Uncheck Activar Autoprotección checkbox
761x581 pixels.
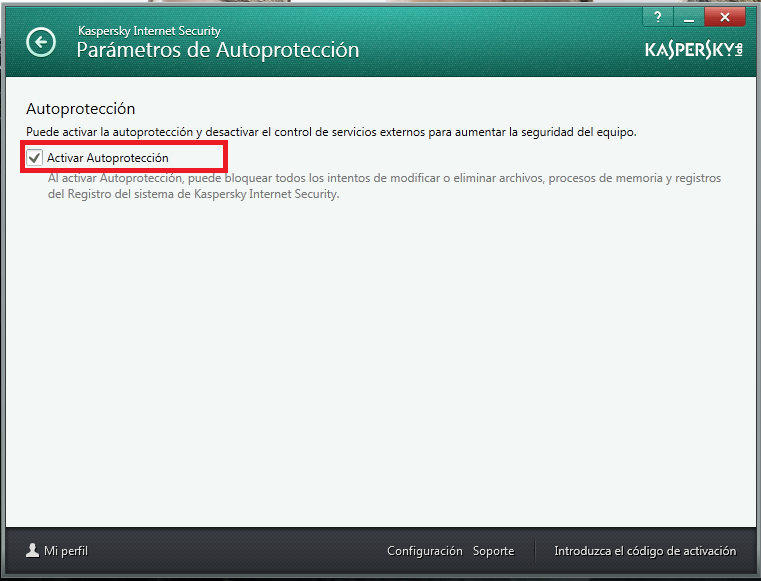click(34, 158)
